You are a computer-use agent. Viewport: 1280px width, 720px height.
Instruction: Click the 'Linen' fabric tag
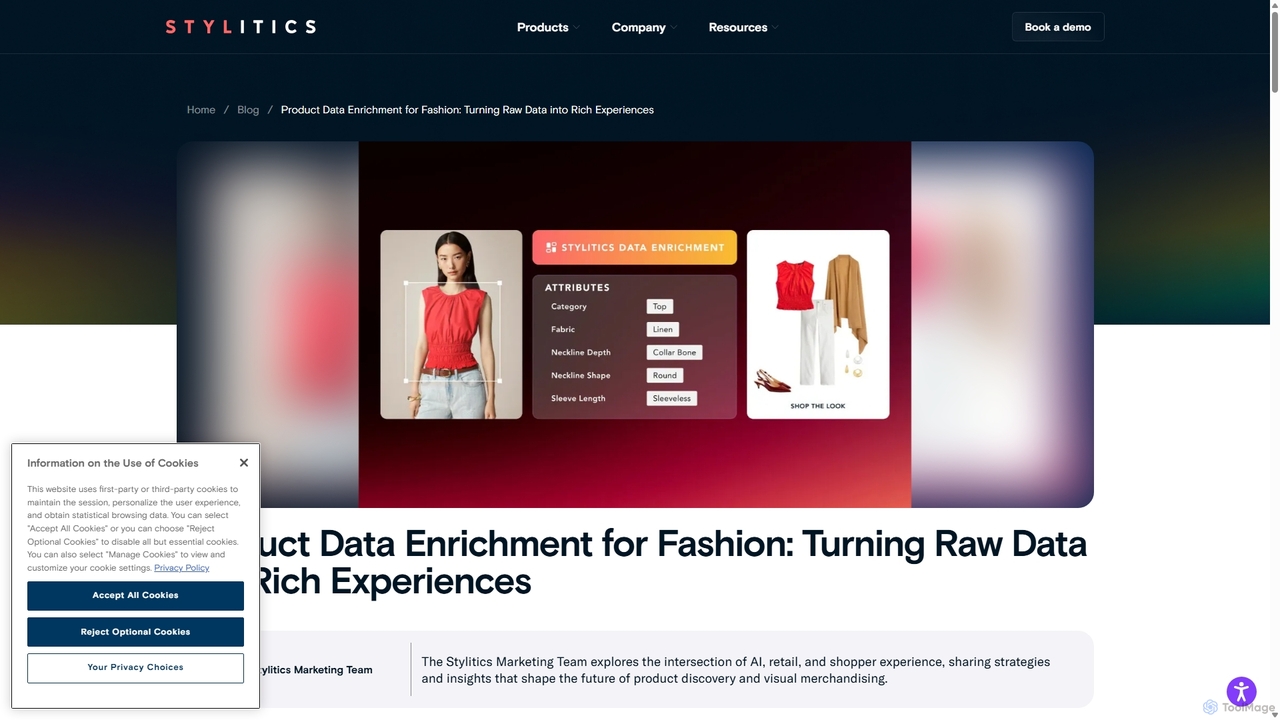tap(663, 329)
